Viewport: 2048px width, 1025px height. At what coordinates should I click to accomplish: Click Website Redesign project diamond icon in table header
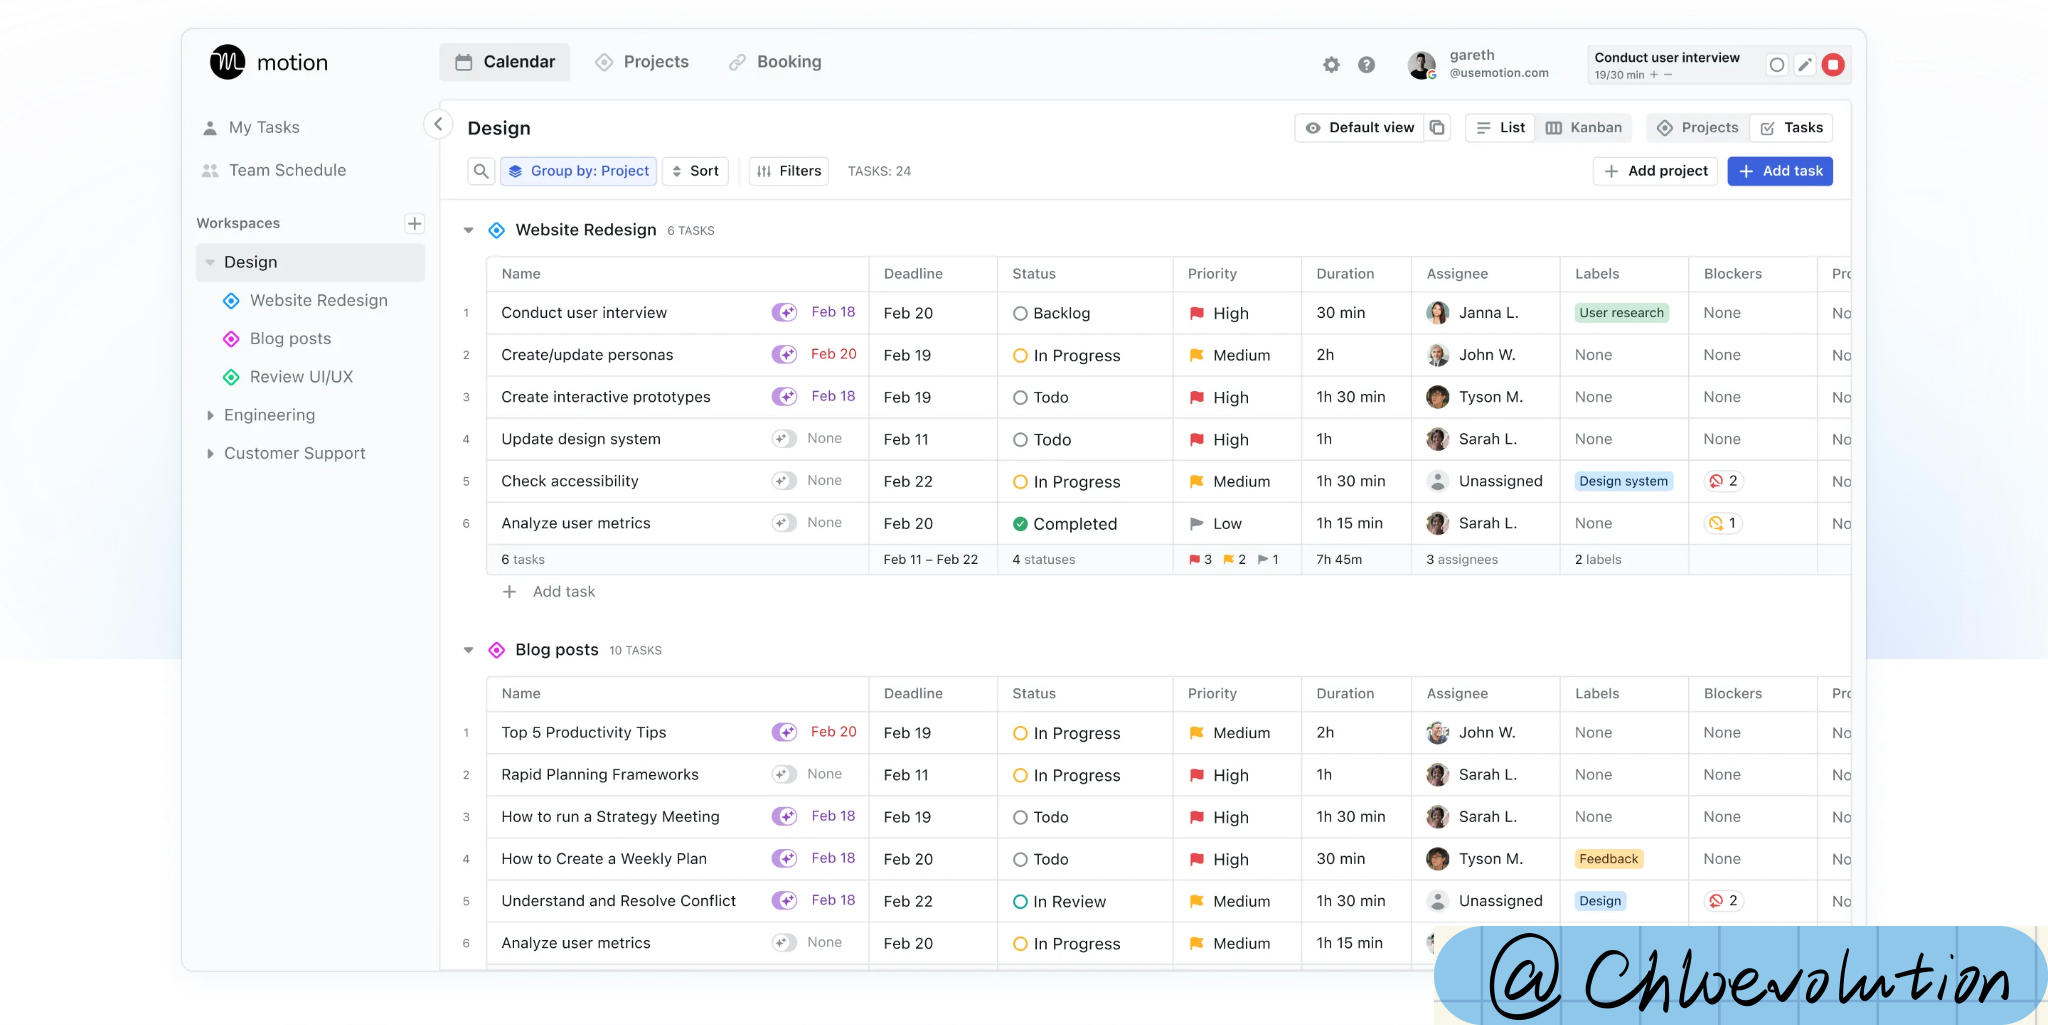click(497, 230)
